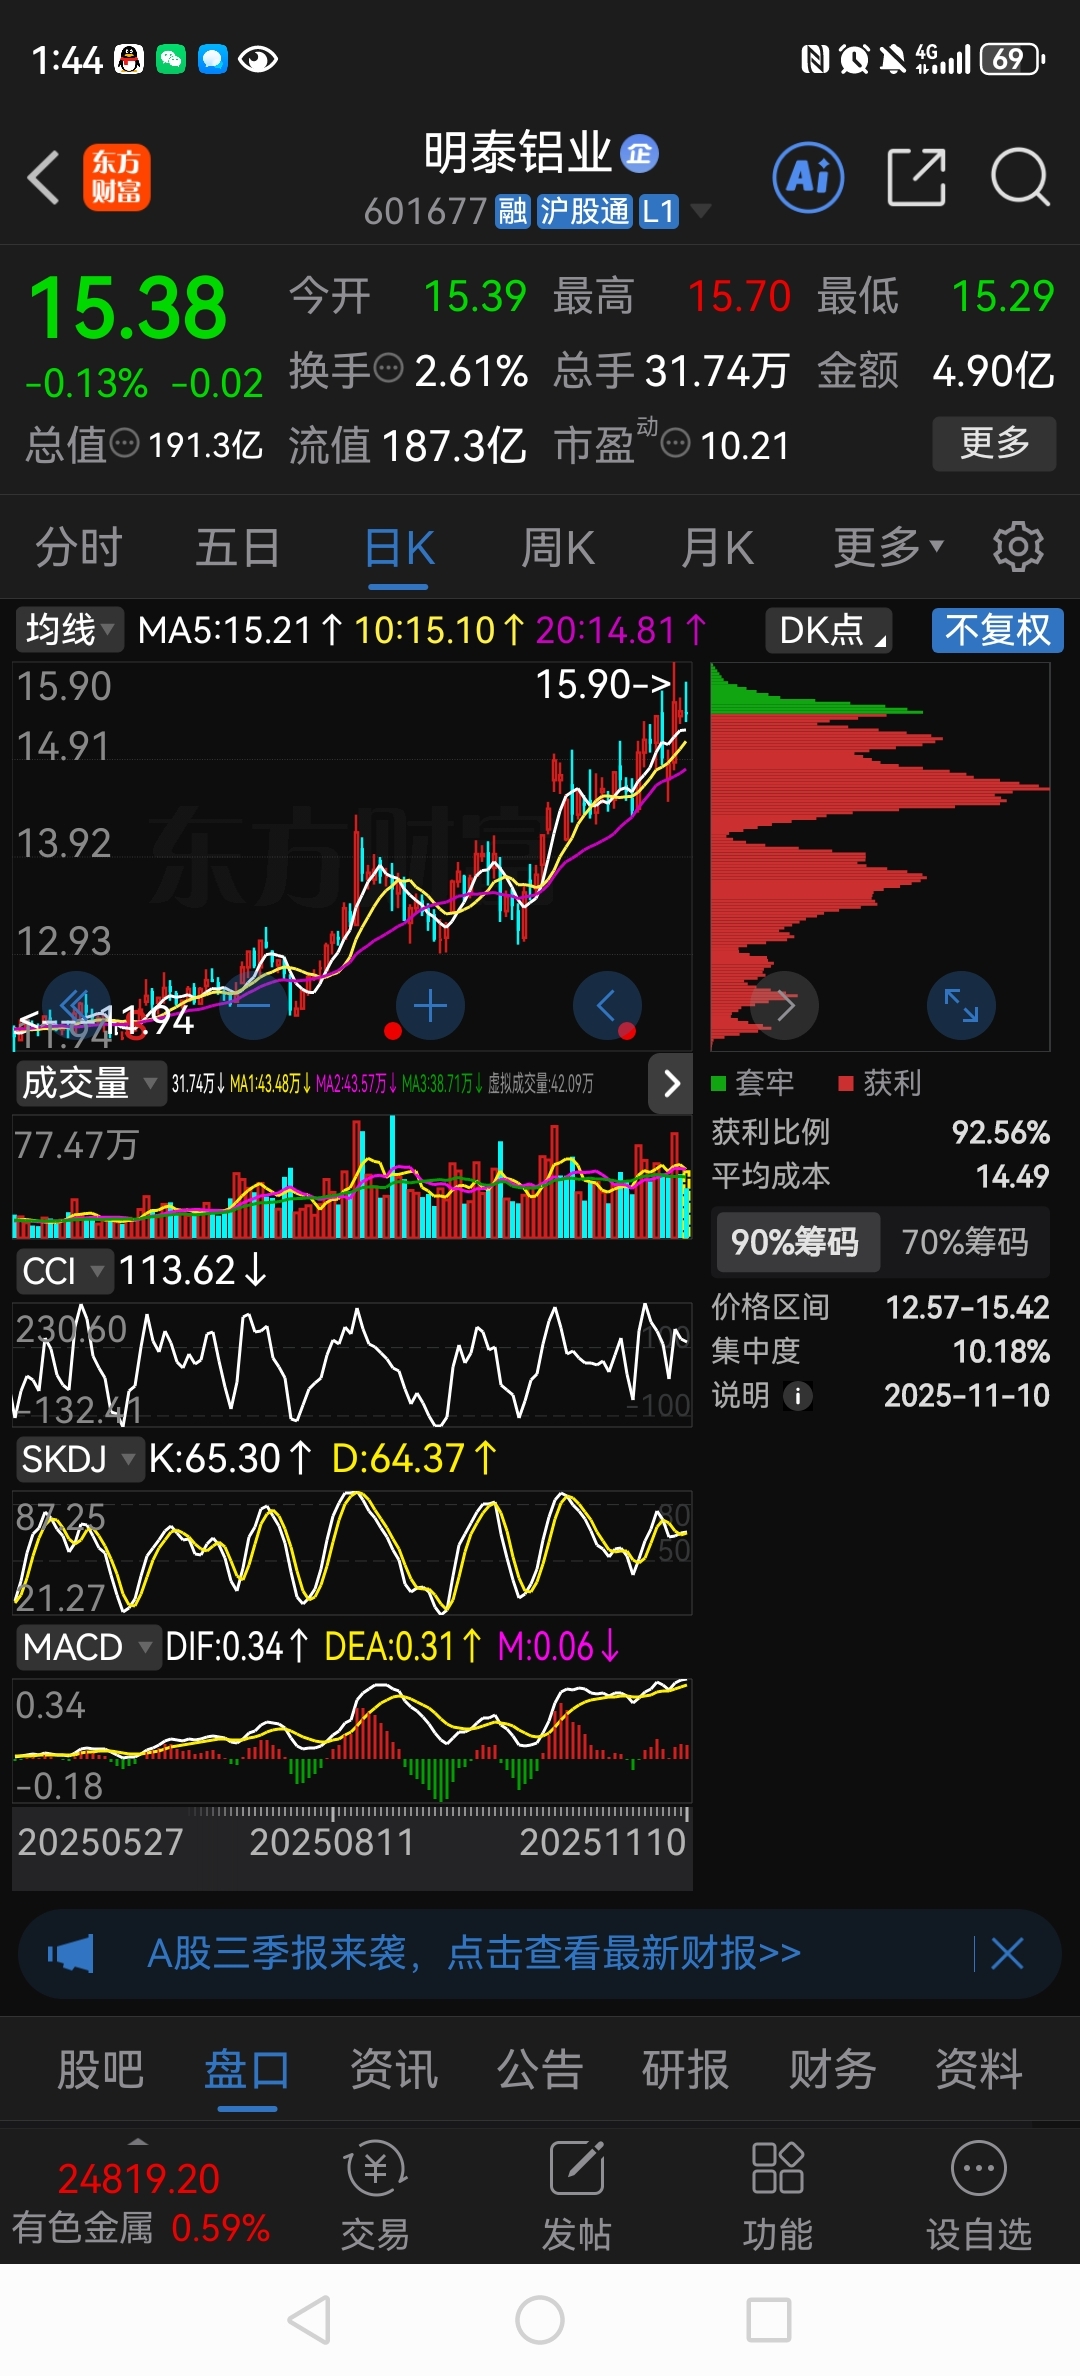Open the 股吧 tab
Image resolution: width=1080 pixels, height=2376 pixels.
[x=101, y=2070]
